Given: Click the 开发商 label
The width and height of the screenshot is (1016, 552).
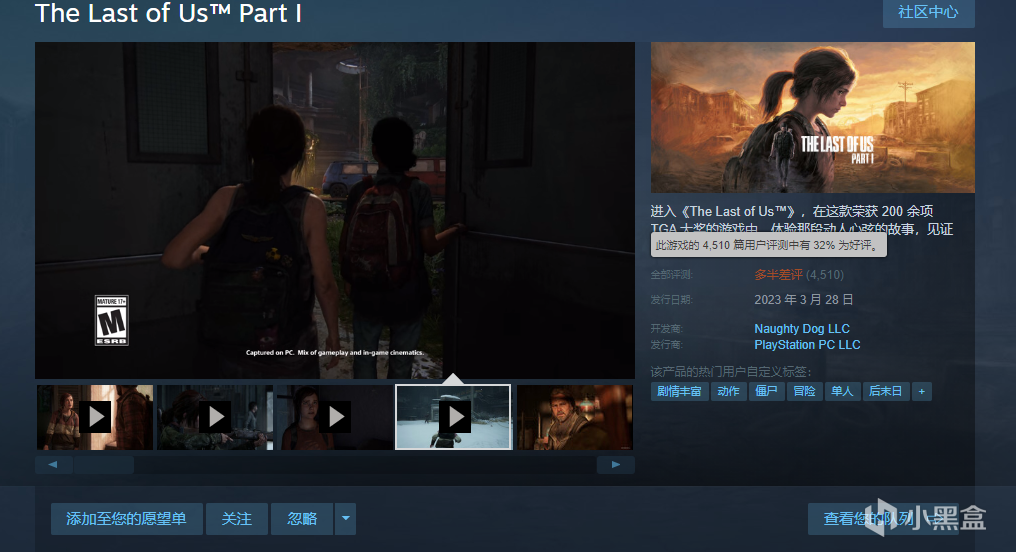Looking at the screenshot, I should tap(667, 328).
